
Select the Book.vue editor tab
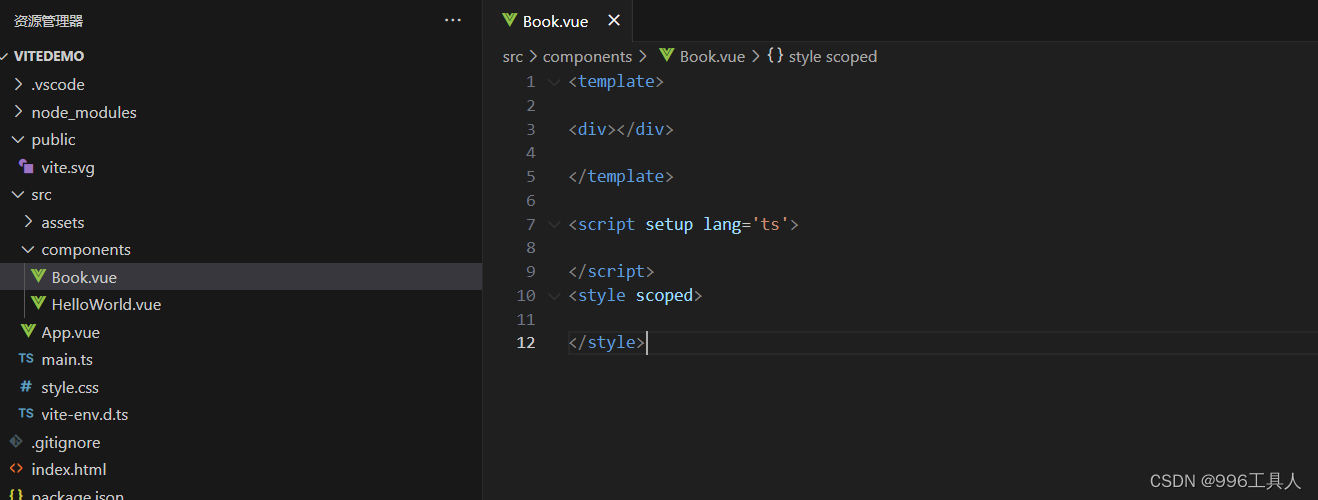tap(558, 21)
